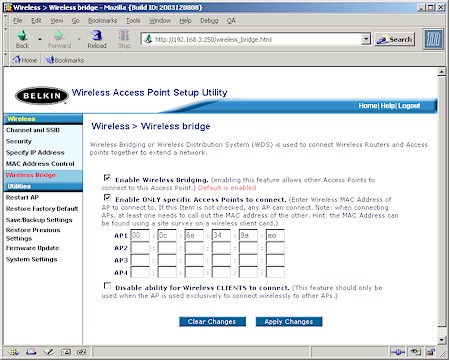Click AP1 first MAC field containing 00
This screenshot has width=450, height=361.
click(x=140, y=235)
